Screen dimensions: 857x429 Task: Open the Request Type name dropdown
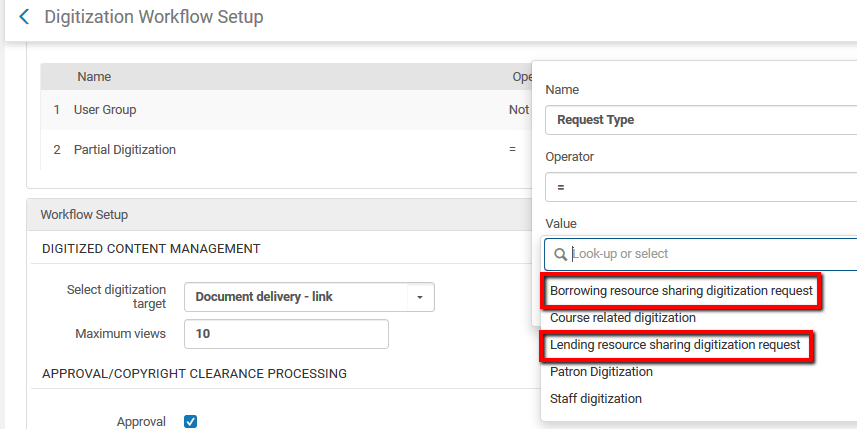[x=700, y=120]
